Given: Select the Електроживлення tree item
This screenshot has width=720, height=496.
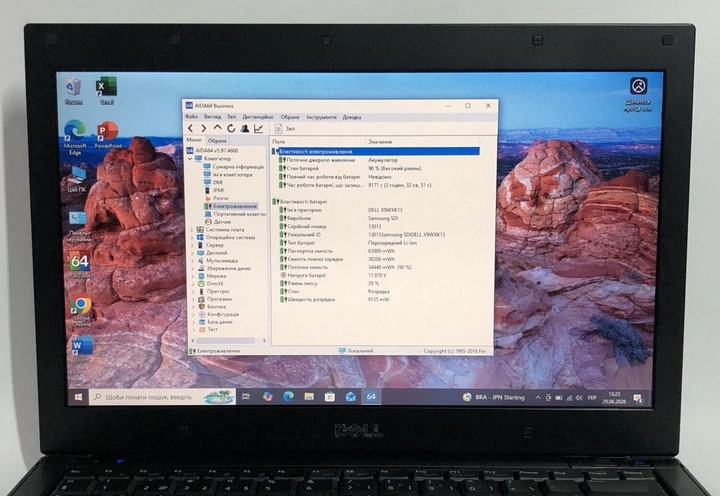Looking at the screenshot, I should (x=231, y=206).
